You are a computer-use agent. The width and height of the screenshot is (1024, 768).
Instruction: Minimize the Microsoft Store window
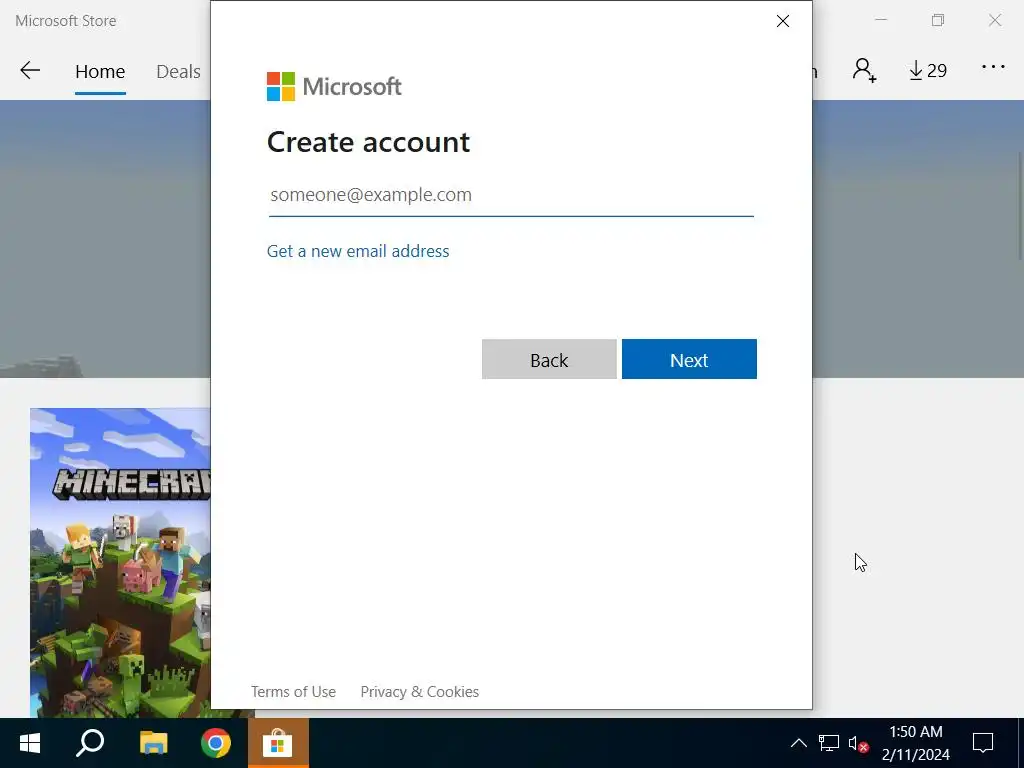[x=881, y=20]
